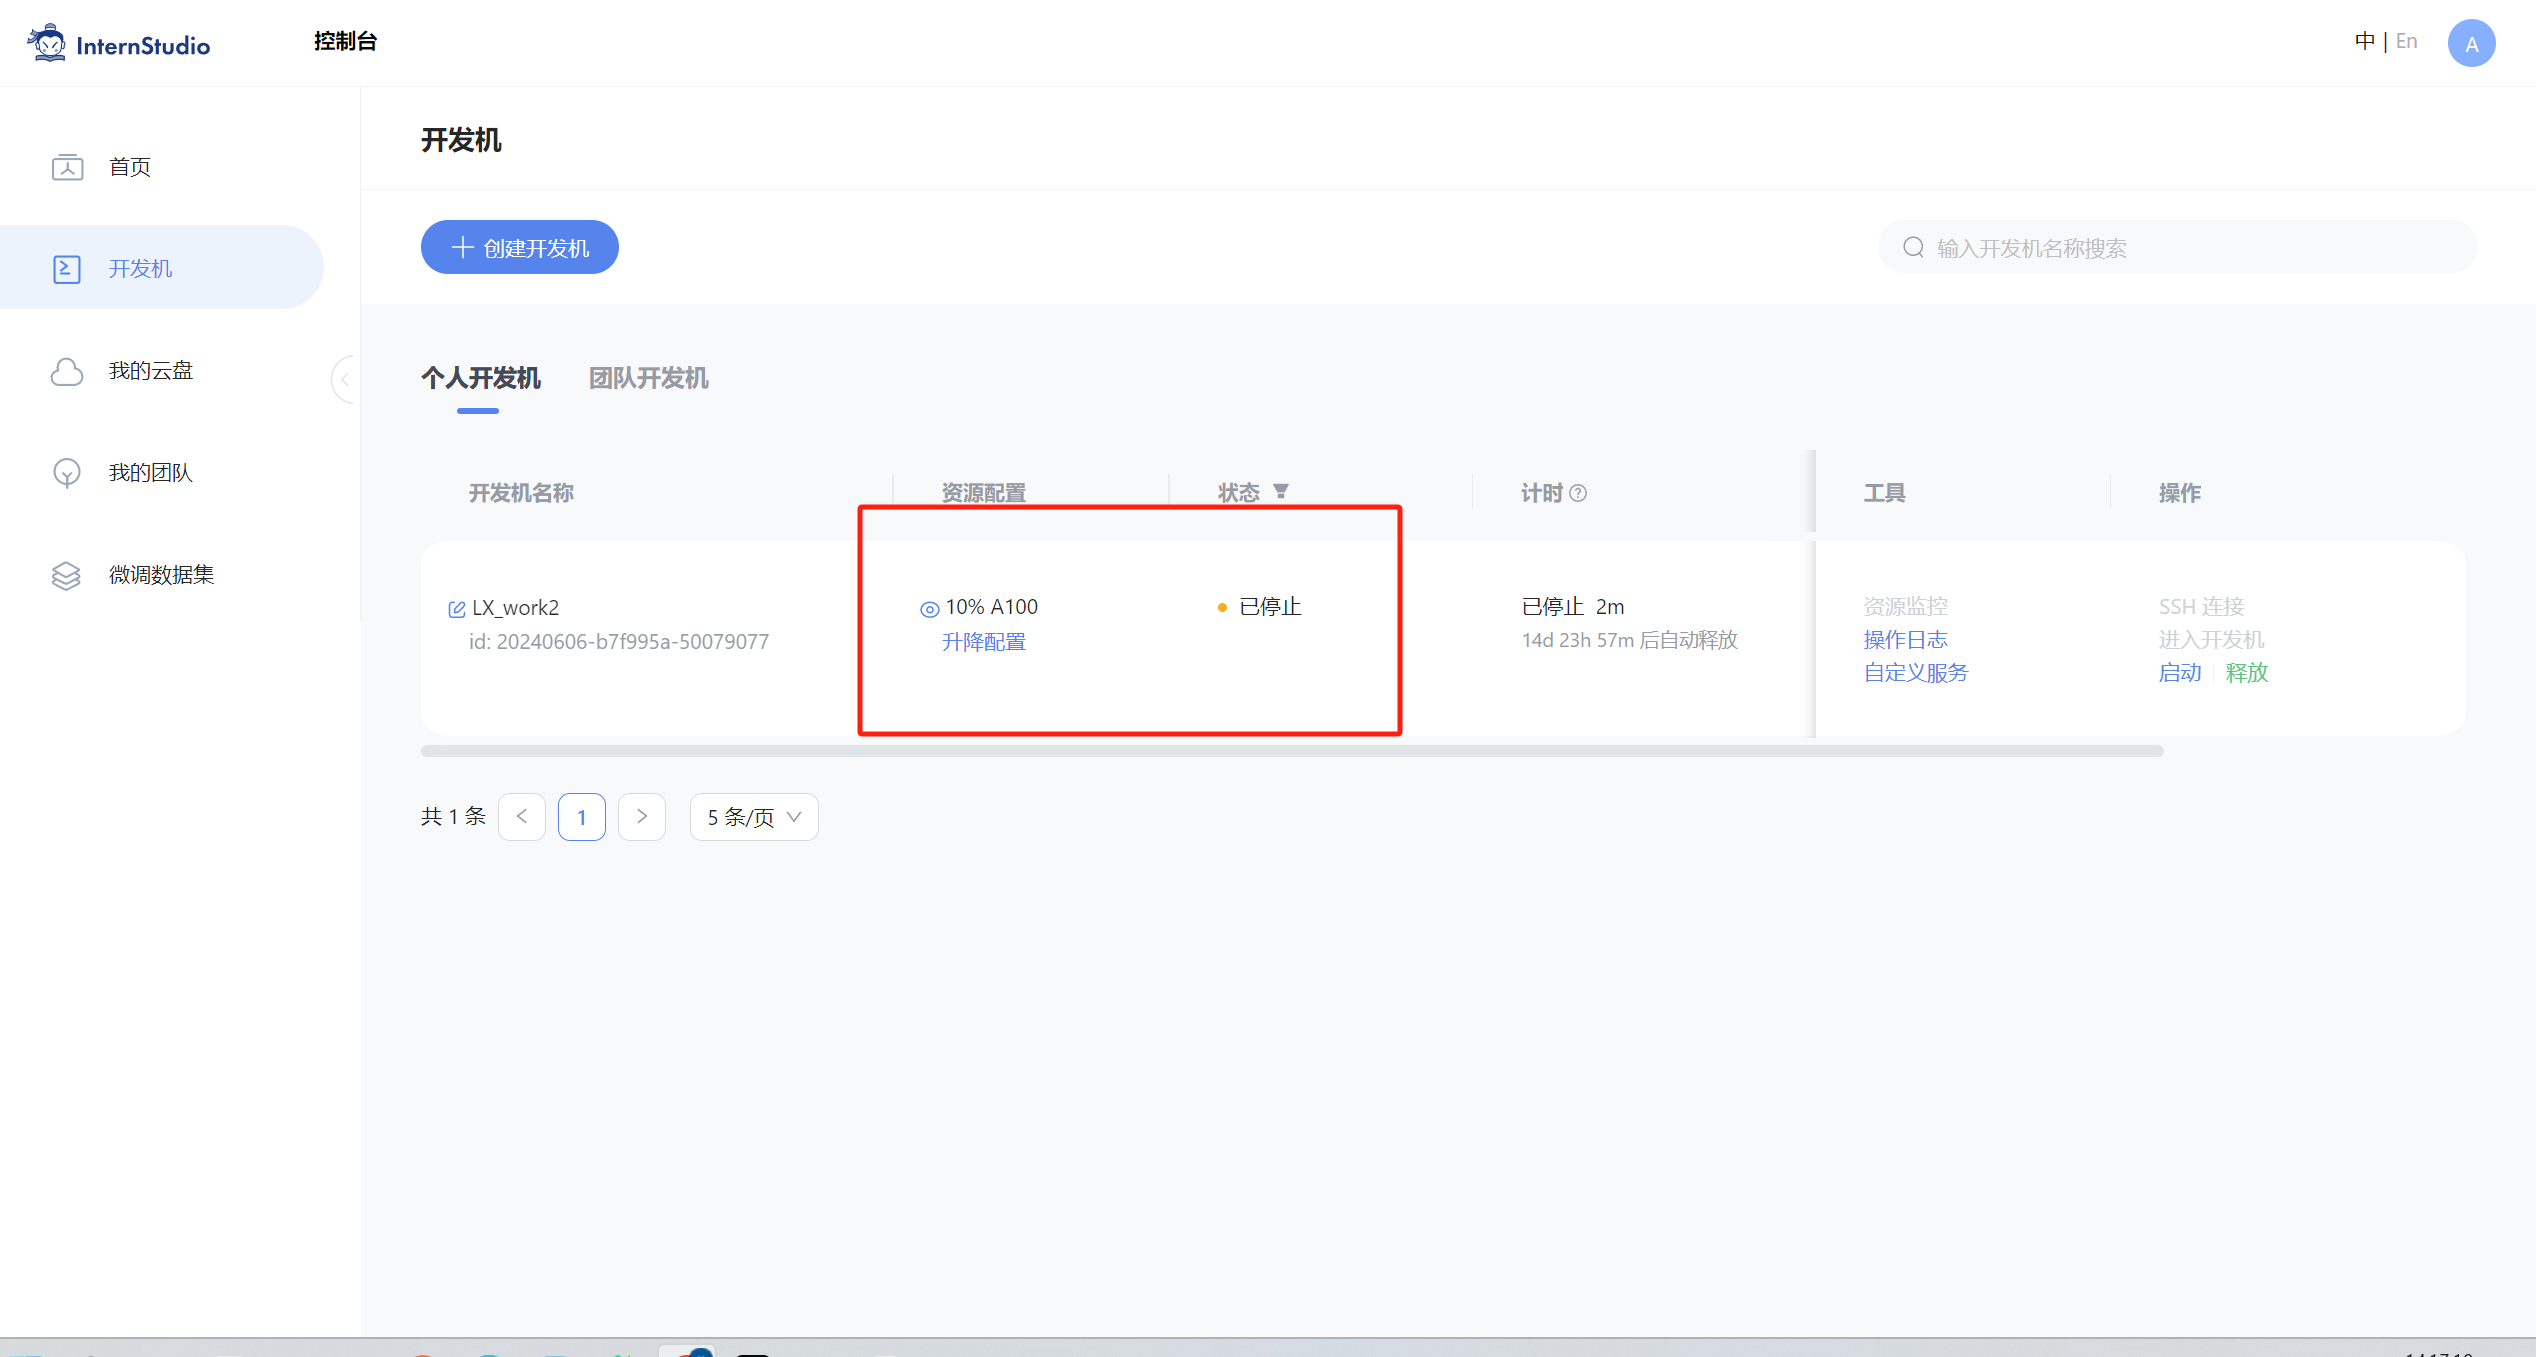Click the eye icon next to 10% A100
This screenshot has height=1357, width=2536.
tap(929, 609)
